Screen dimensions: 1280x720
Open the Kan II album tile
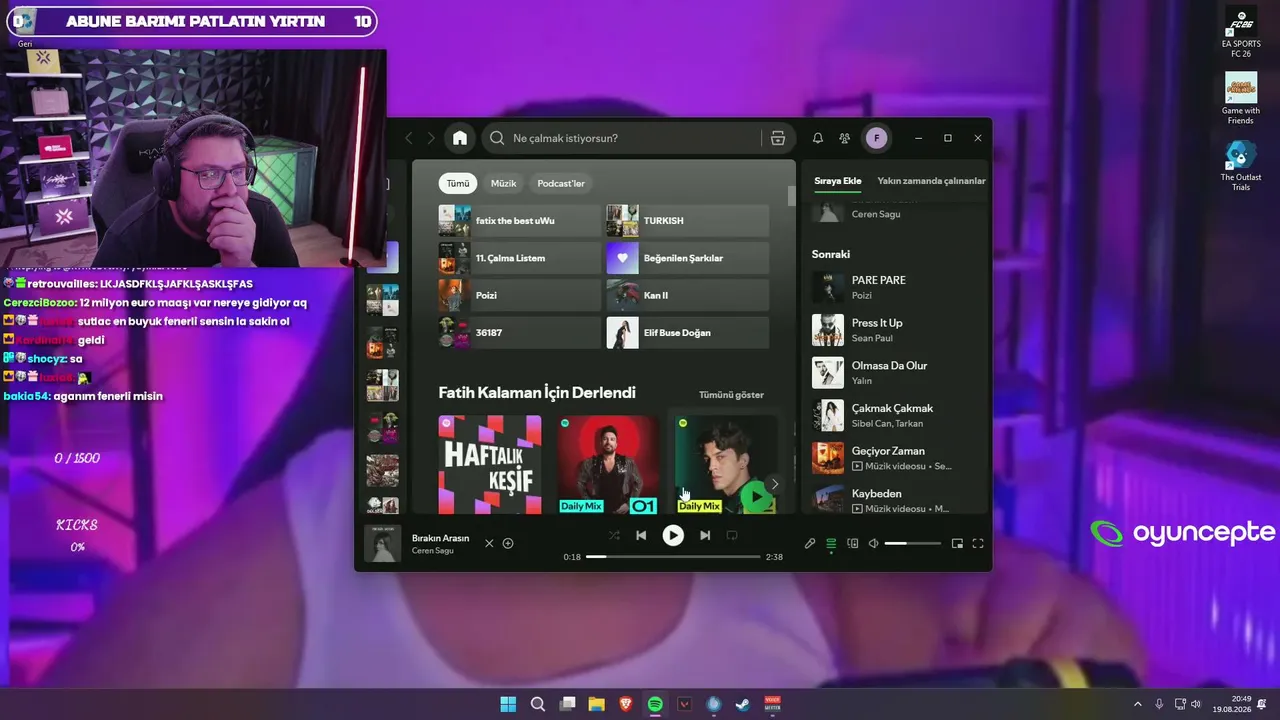click(x=688, y=295)
